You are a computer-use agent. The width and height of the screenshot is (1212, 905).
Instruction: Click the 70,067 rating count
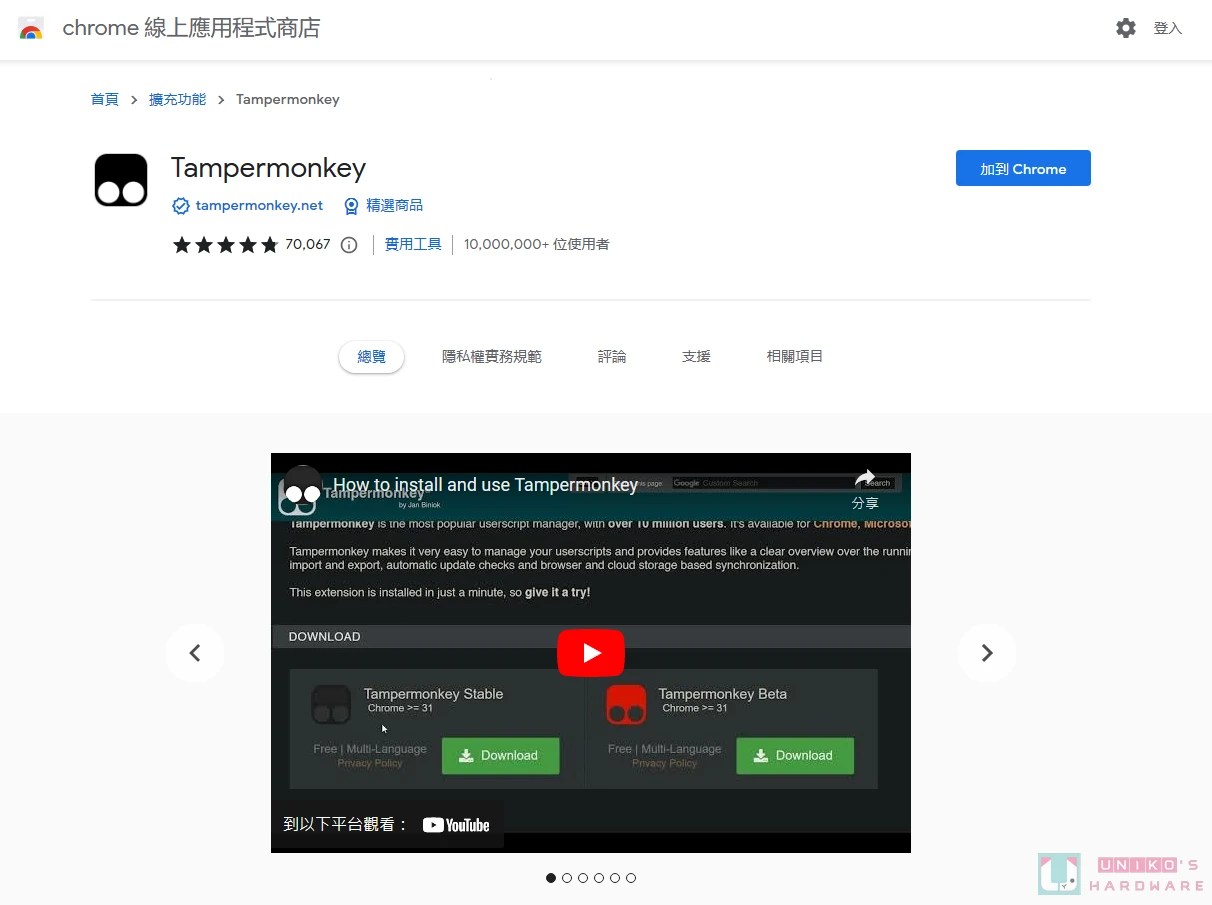point(307,245)
